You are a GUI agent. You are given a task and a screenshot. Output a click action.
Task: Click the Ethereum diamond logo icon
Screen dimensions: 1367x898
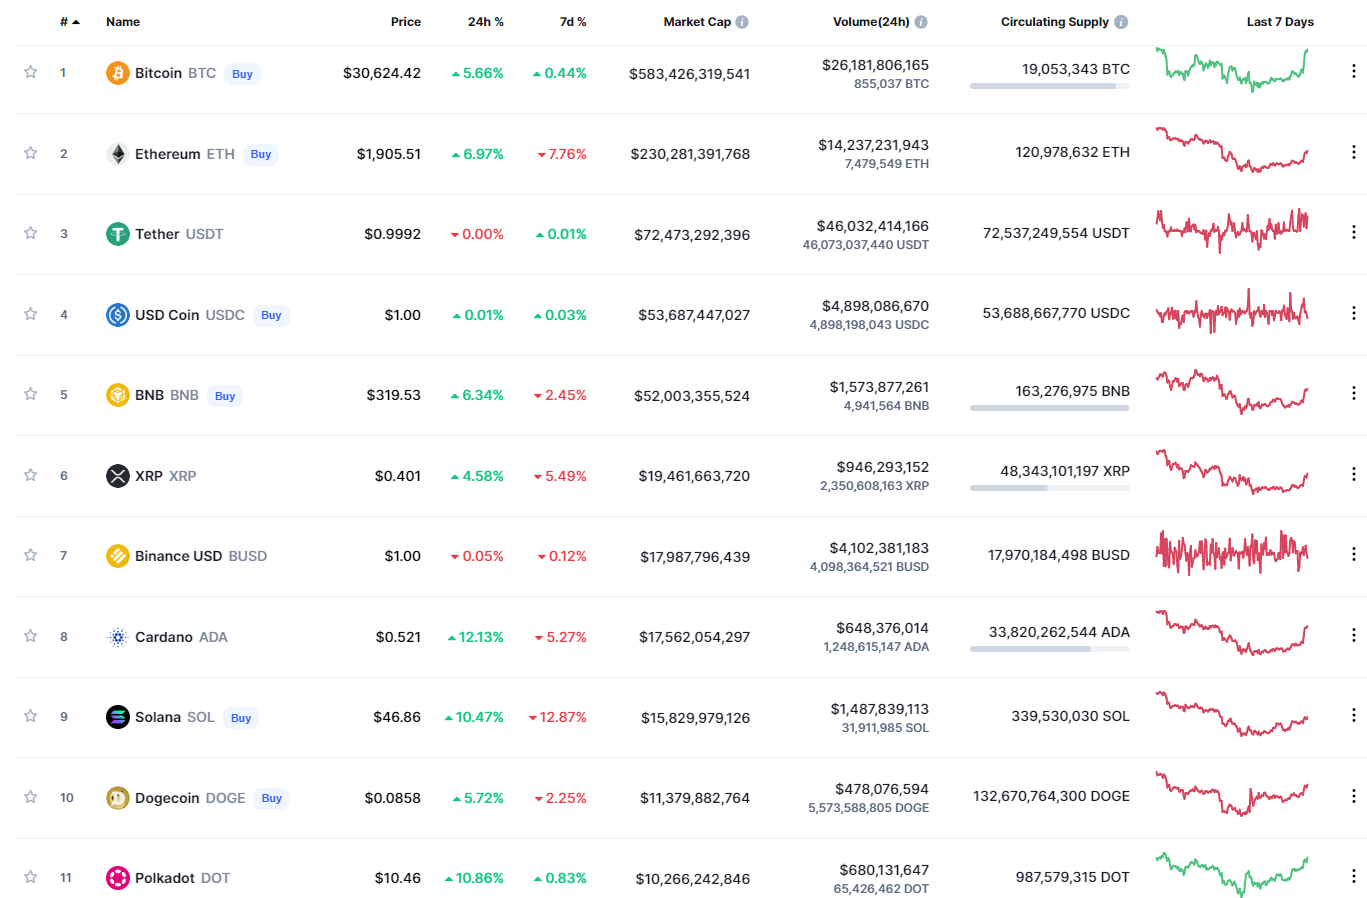tap(118, 154)
